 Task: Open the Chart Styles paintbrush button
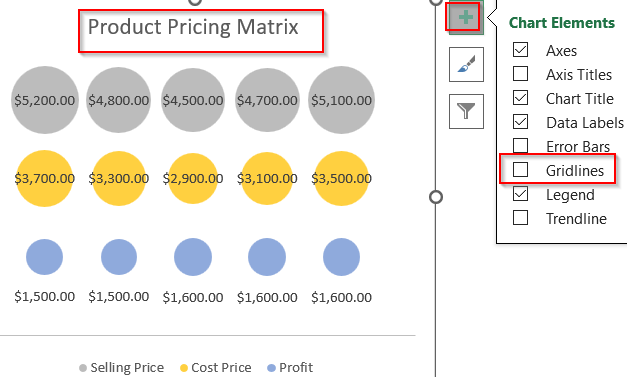point(466,64)
